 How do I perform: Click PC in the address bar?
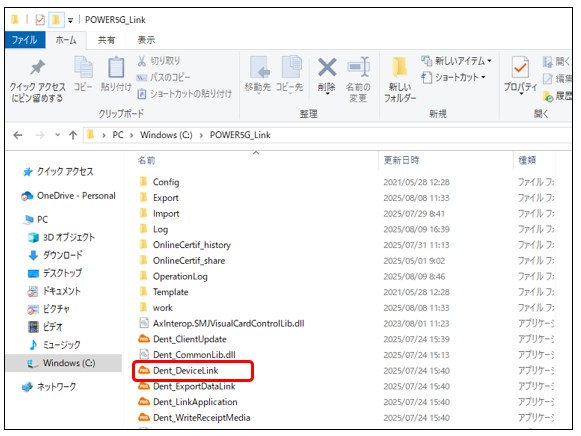coord(118,135)
